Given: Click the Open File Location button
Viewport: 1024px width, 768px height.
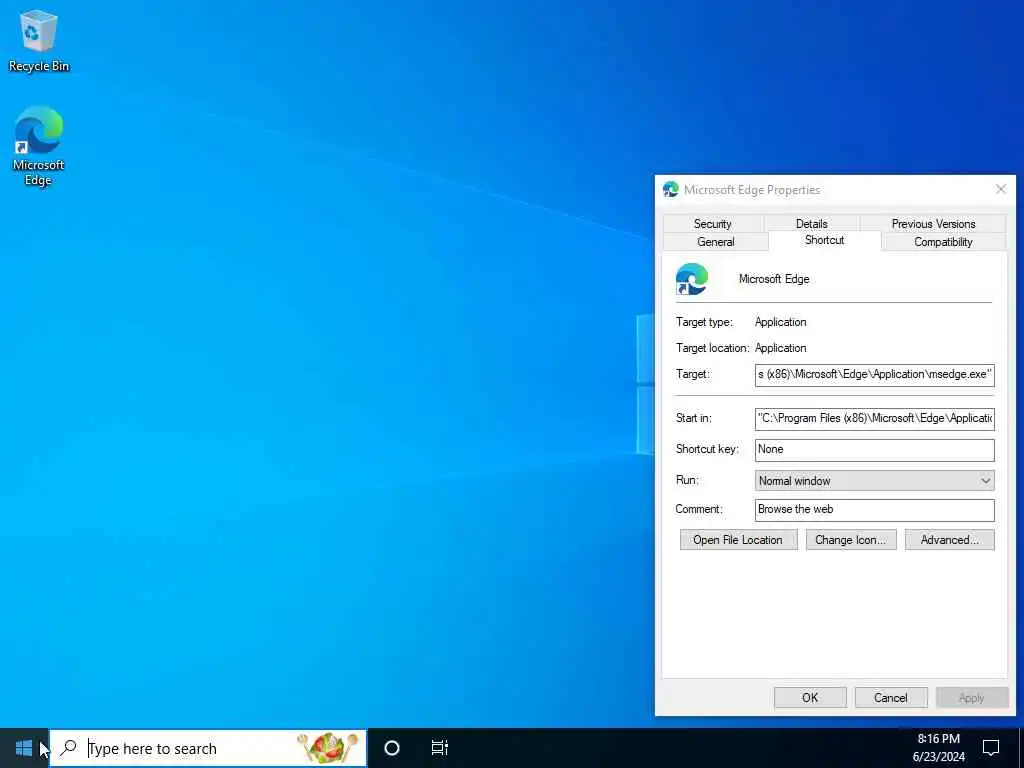Looking at the screenshot, I should 738,540.
